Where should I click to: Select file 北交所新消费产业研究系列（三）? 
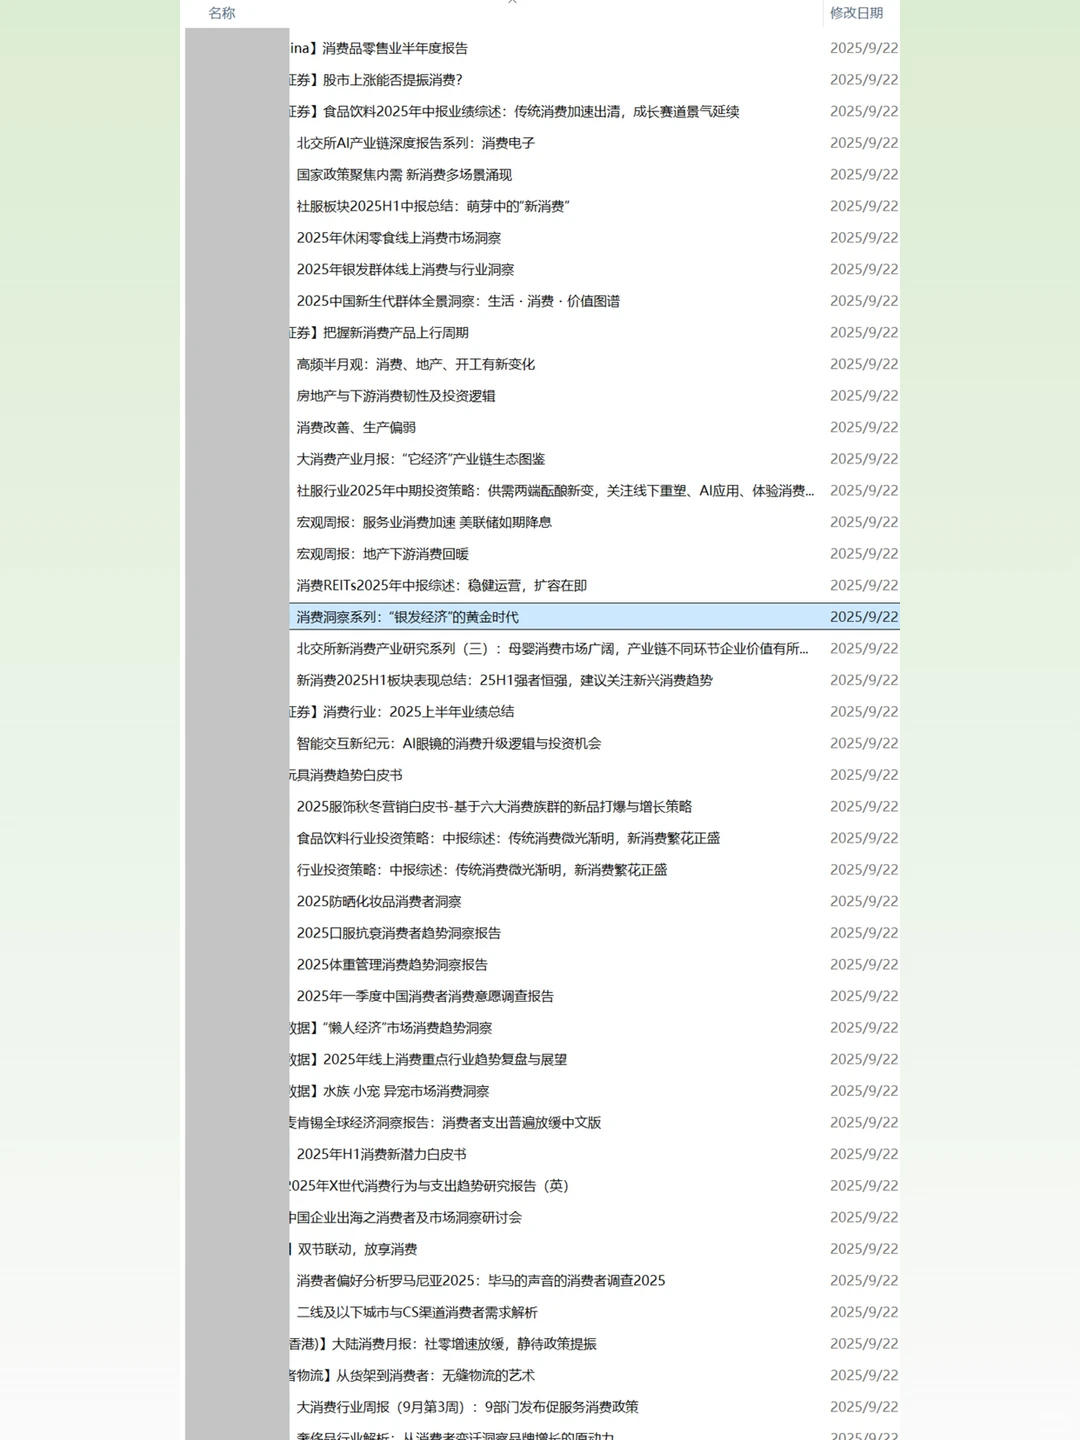[553, 649]
